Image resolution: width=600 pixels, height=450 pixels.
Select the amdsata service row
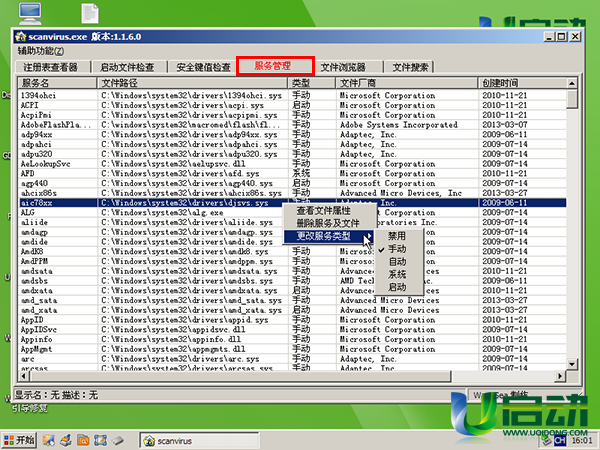(293, 271)
